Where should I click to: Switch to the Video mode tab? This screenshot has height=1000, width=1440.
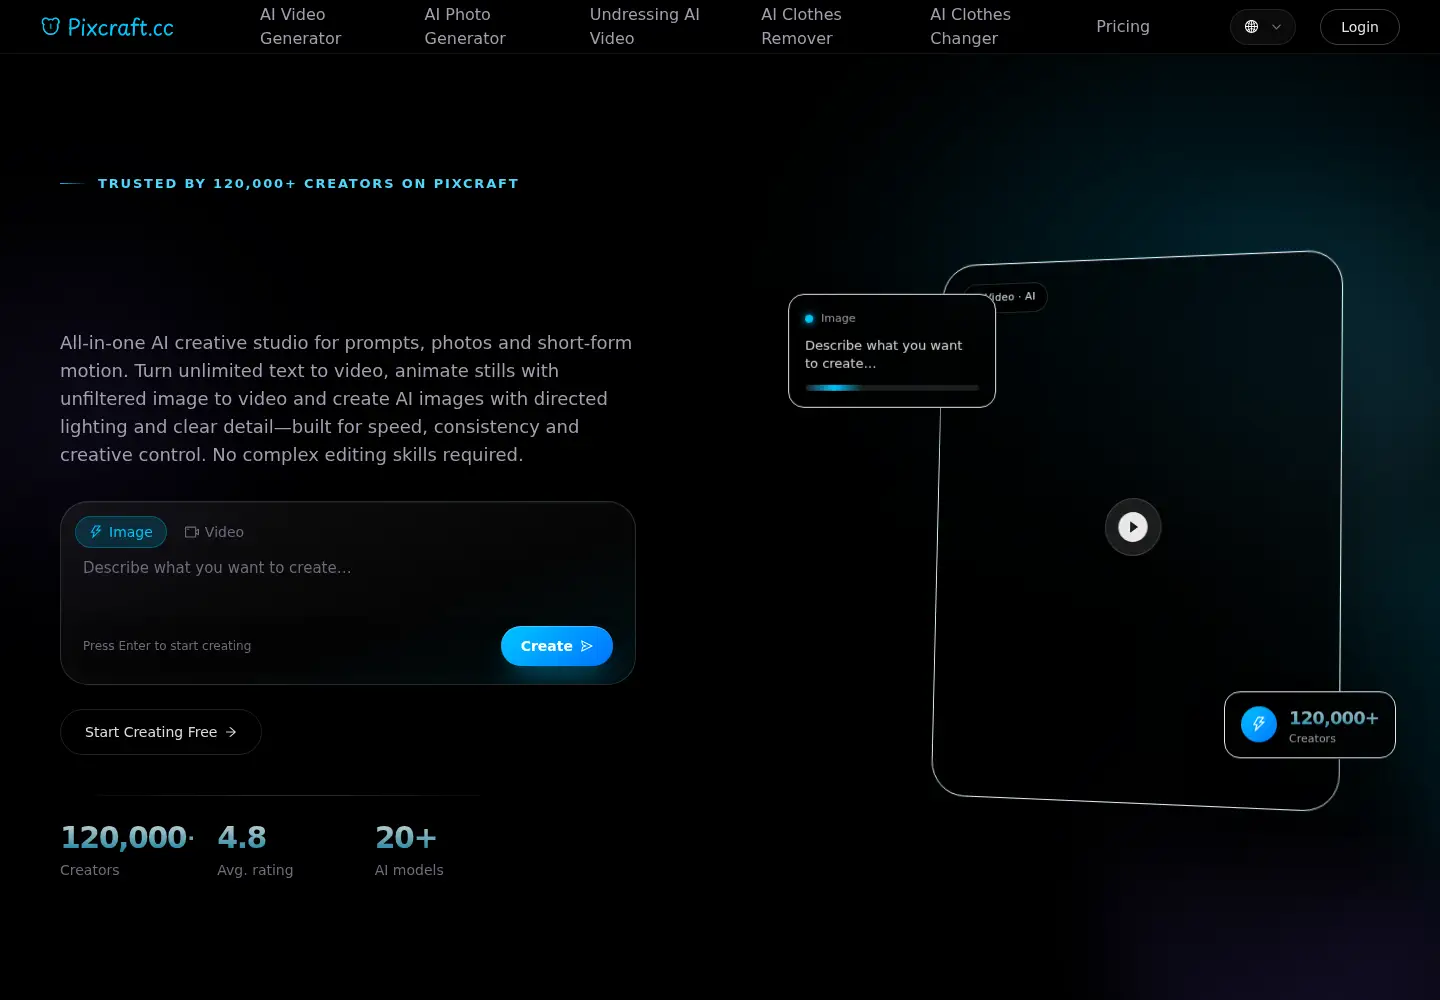214,532
